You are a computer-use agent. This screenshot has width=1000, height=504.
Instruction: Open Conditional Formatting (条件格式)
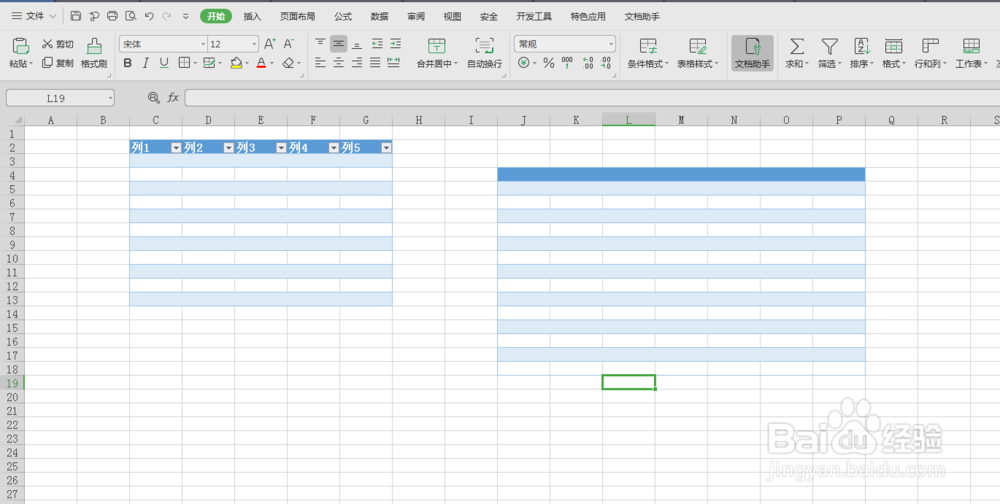coord(648,52)
